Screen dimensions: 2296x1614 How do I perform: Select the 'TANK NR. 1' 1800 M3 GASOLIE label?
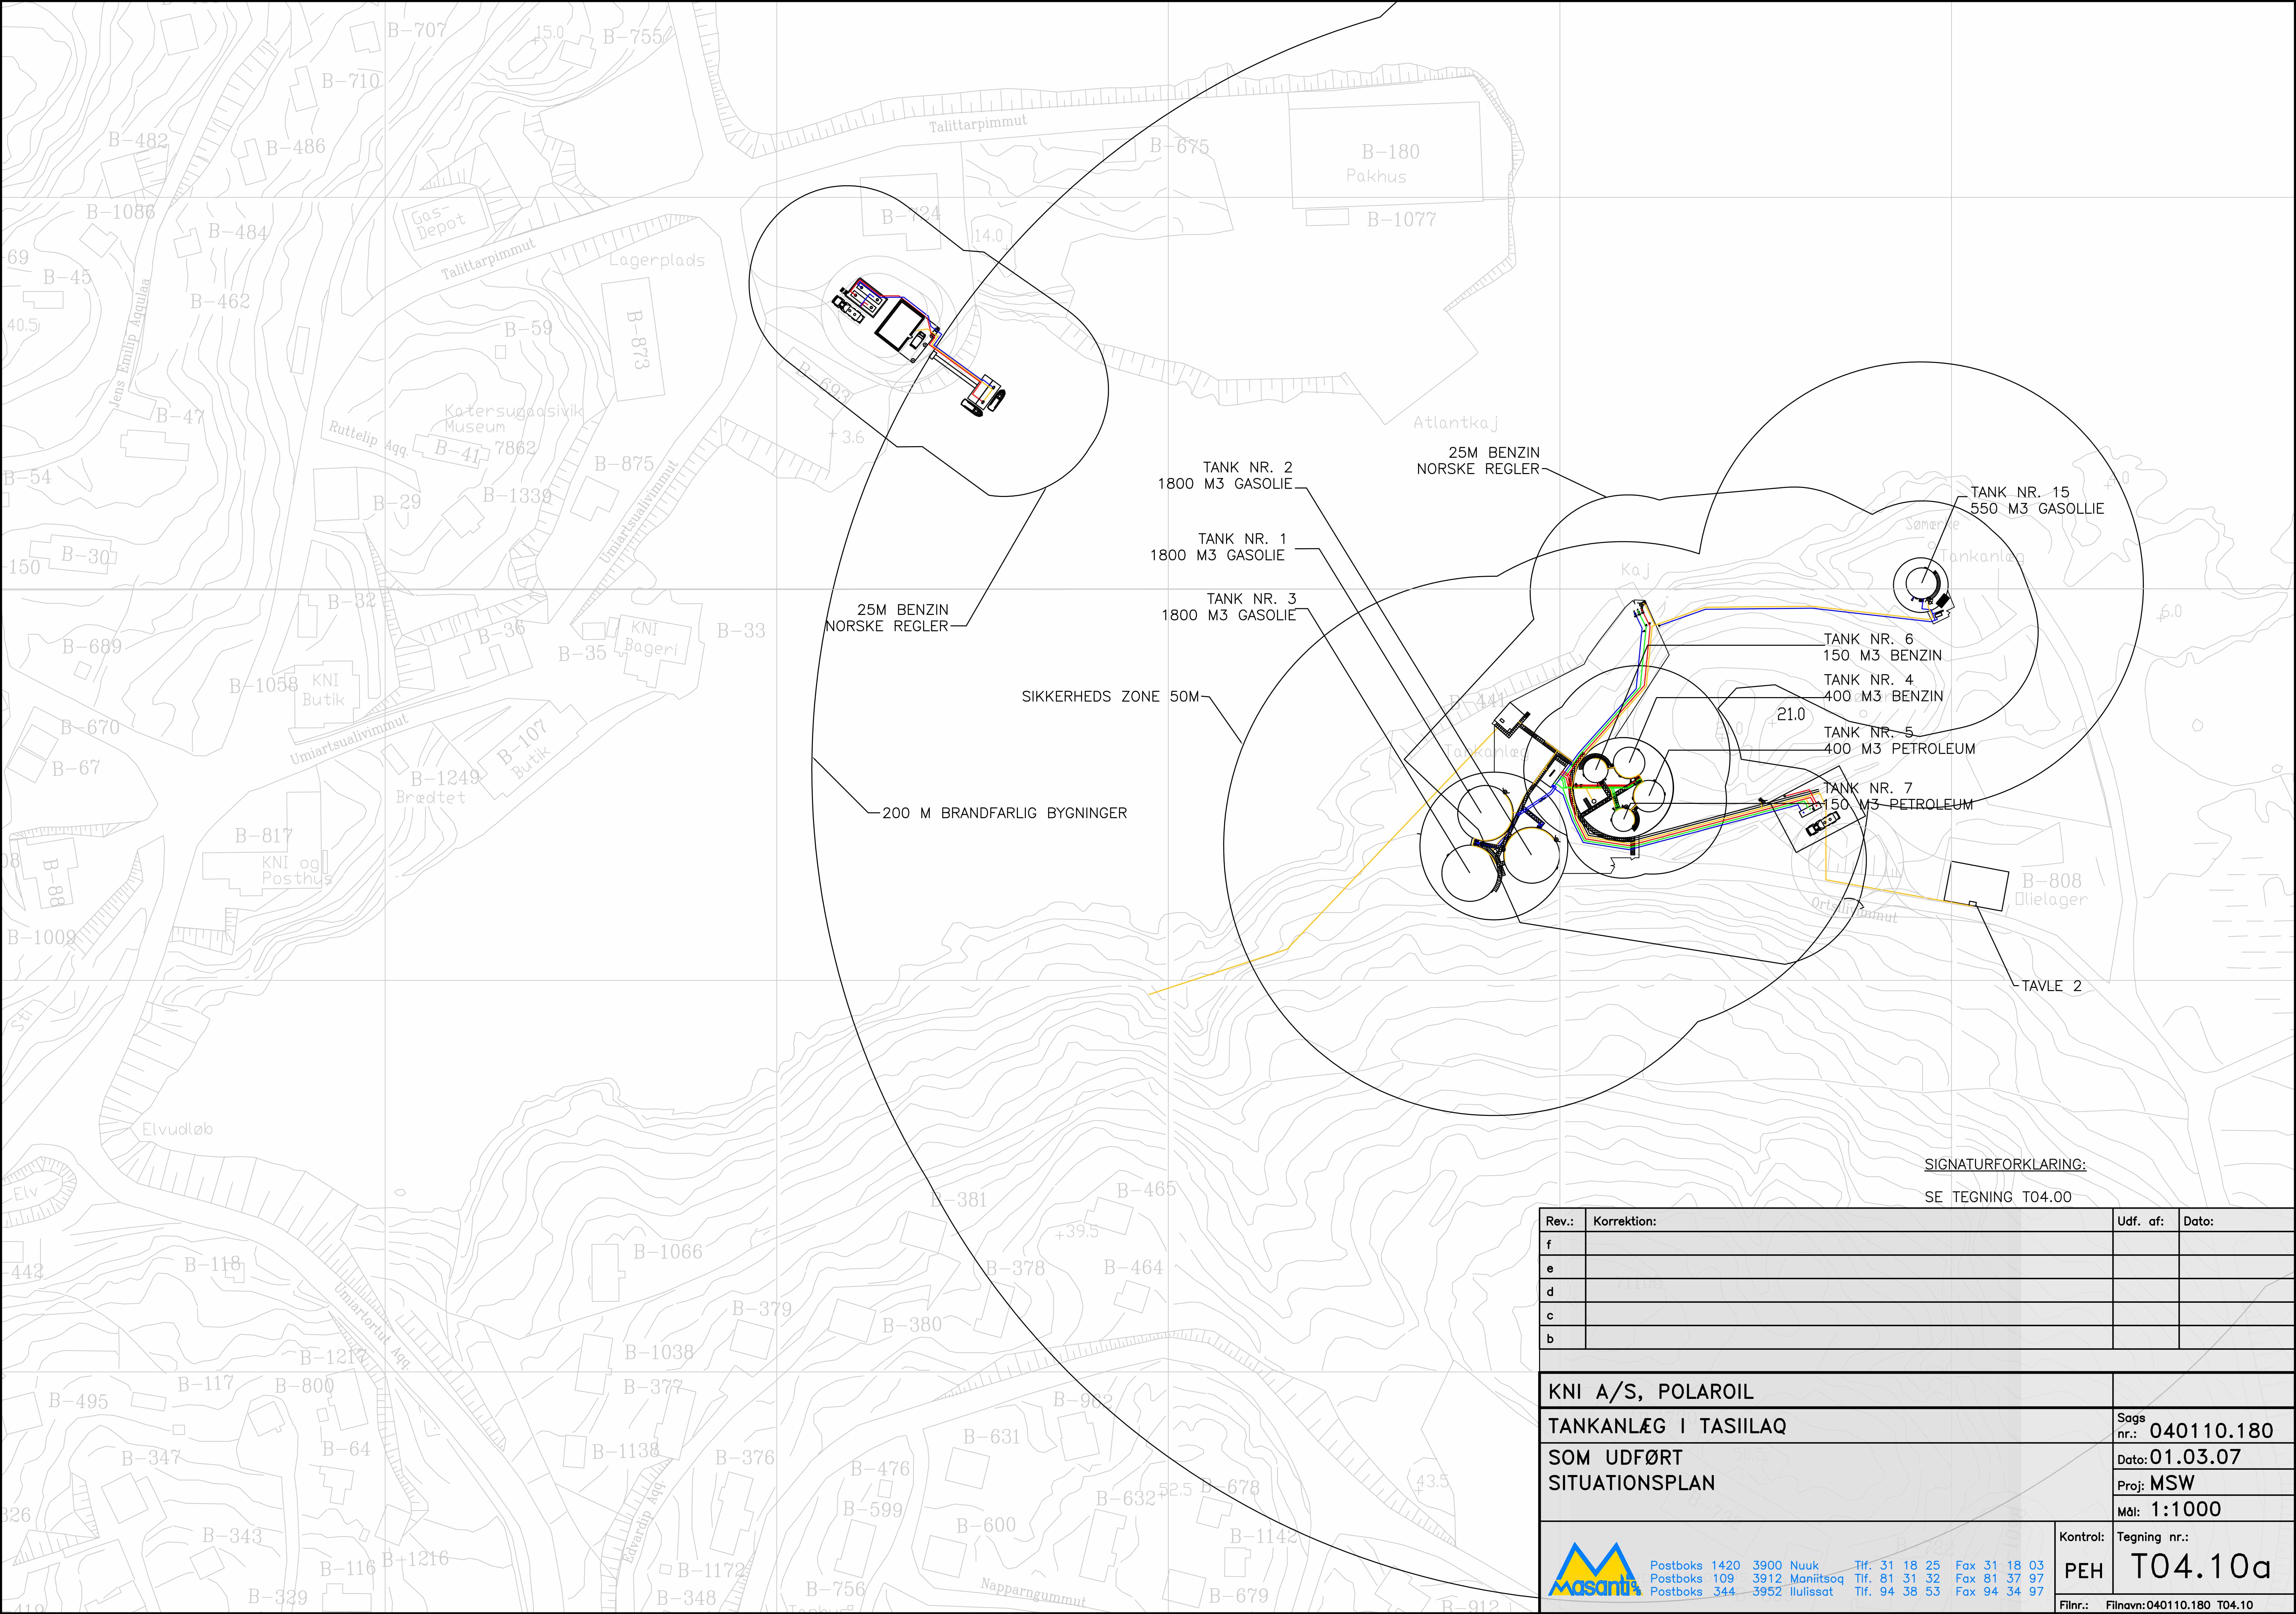tap(1218, 547)
